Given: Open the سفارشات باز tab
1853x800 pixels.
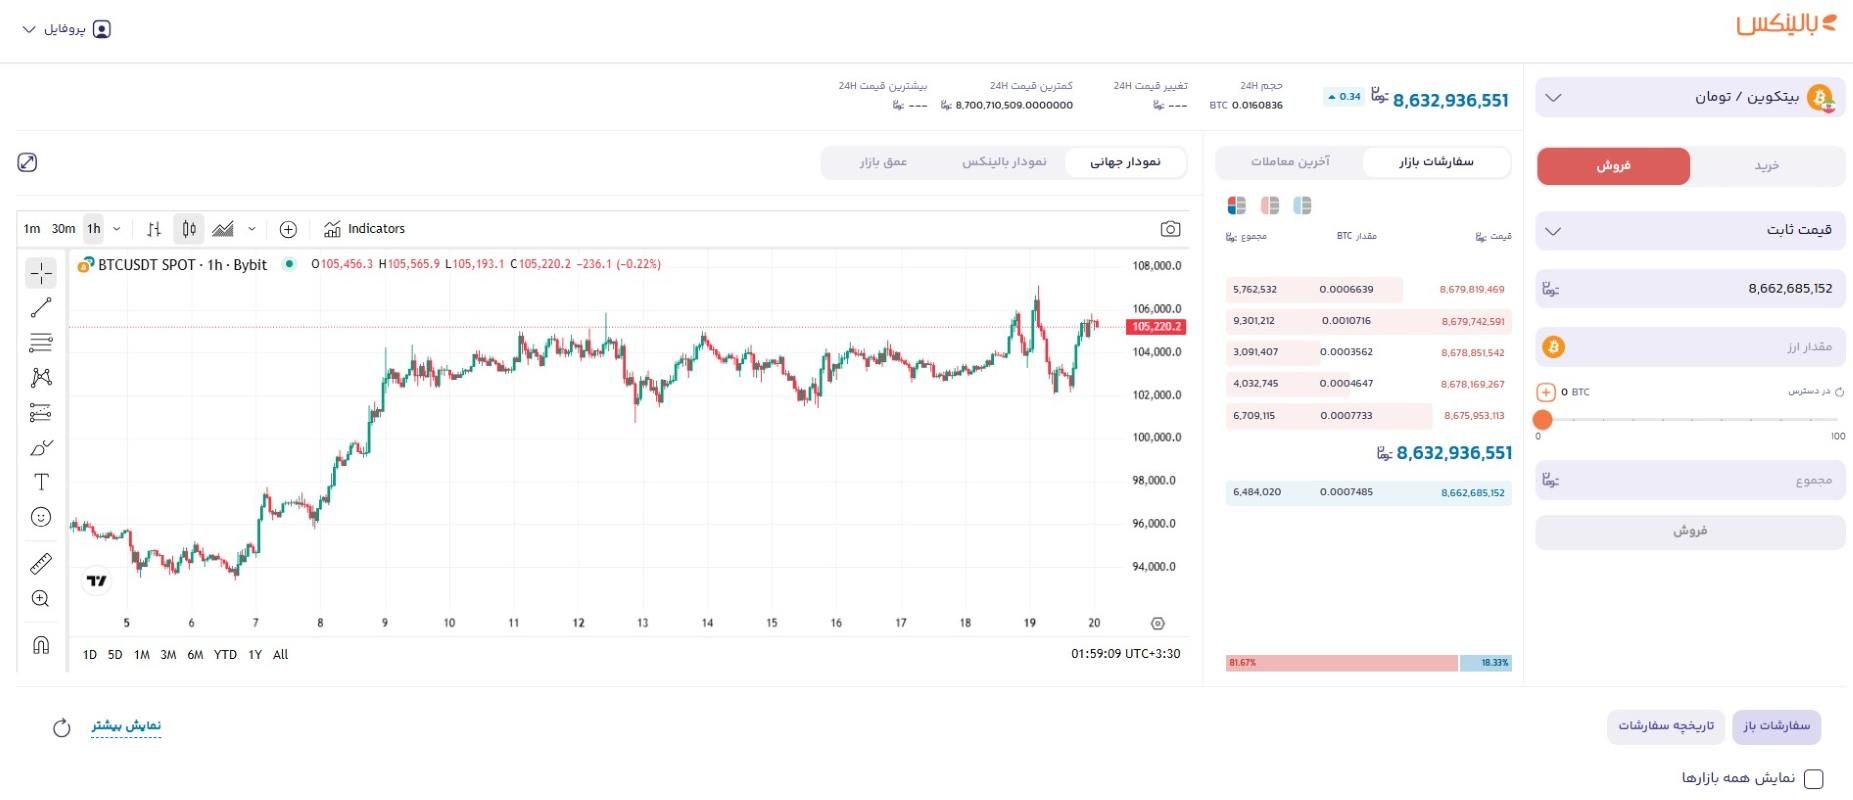Looking at the screenshot, I should click(x=1777, y=726).
